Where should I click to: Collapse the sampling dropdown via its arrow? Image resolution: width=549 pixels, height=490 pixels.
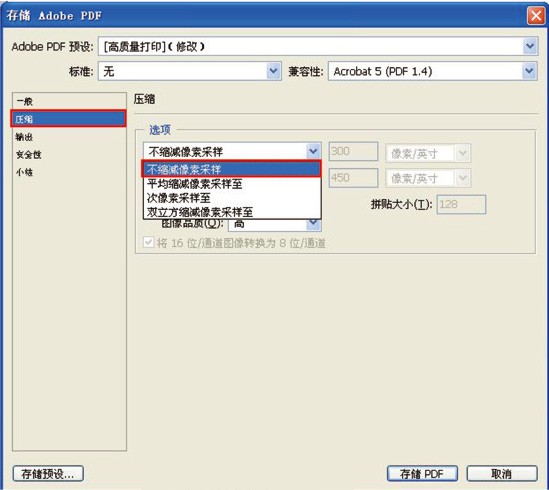pos(313,151)
